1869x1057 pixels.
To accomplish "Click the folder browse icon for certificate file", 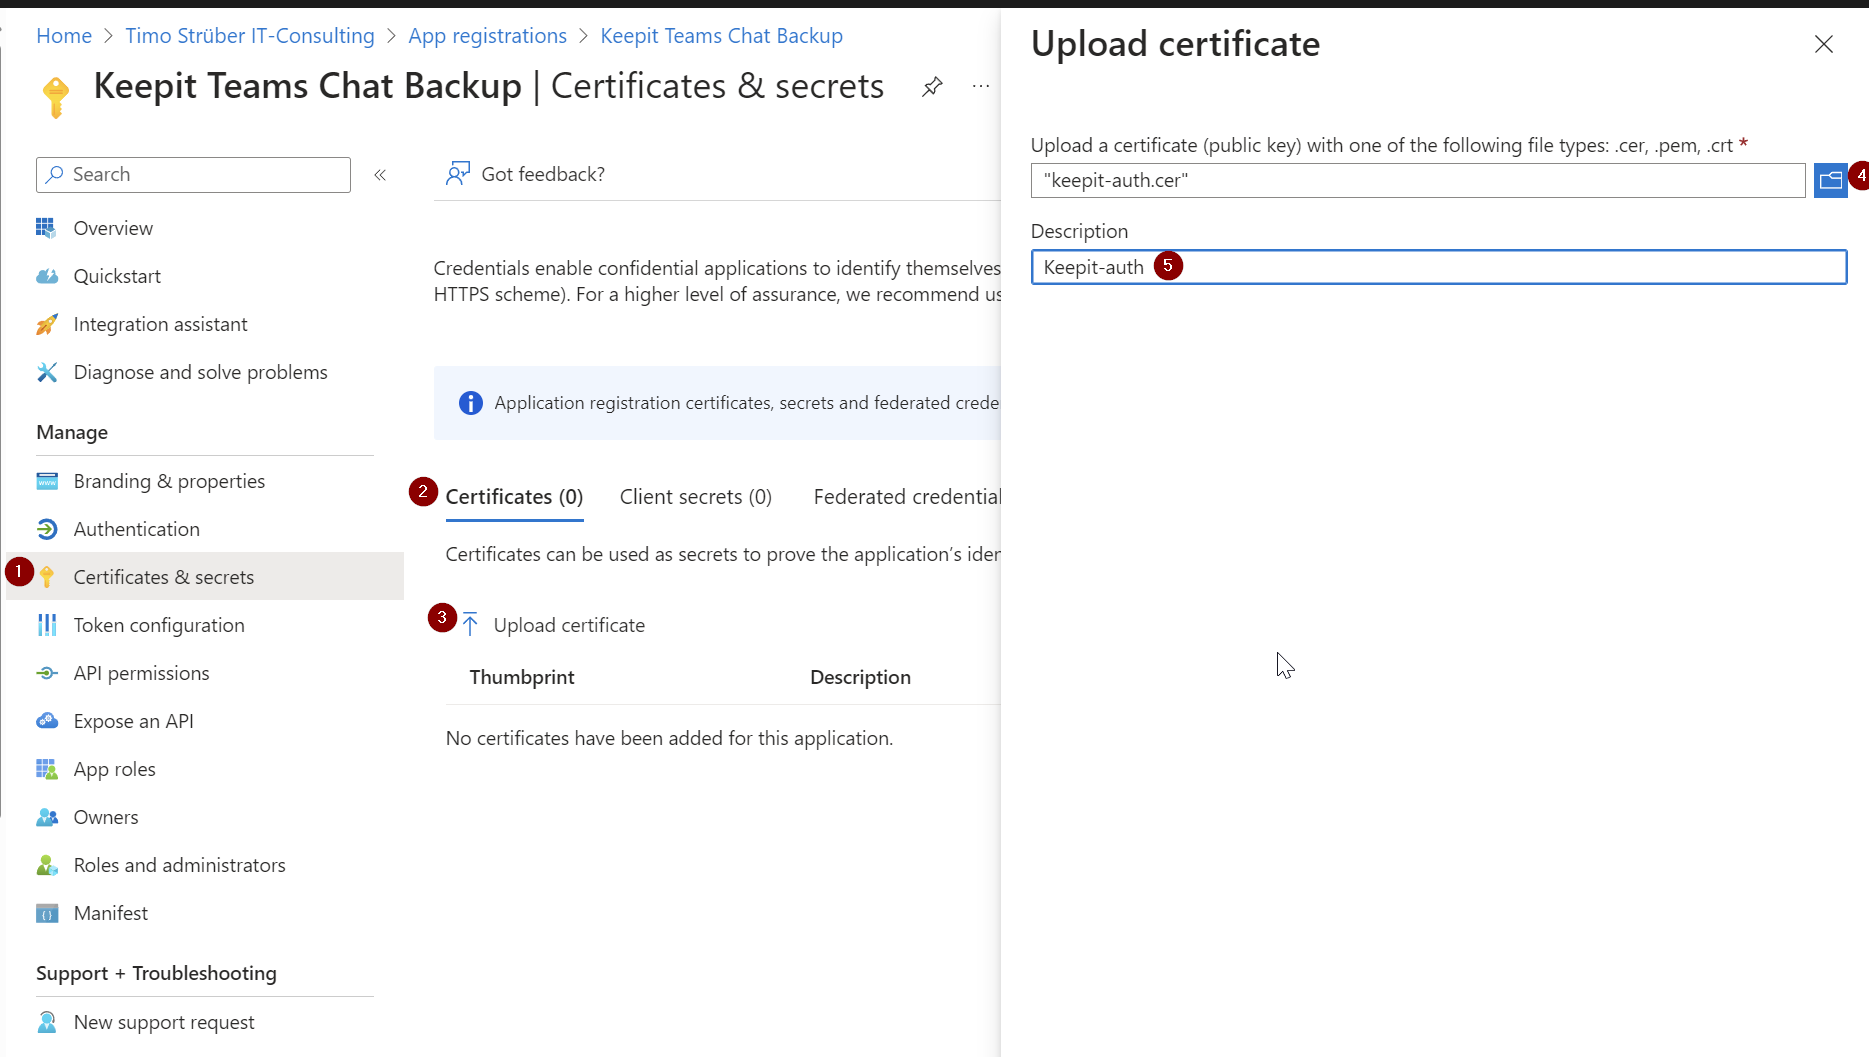I will (x=1829, y=180).
